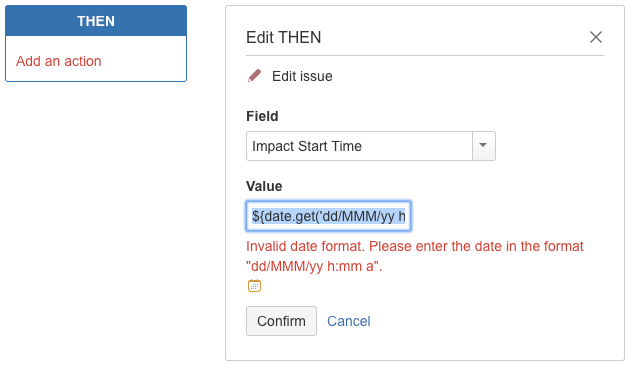Click the divider line under Edit THEN
Screen dimensions: 637x371
[425, 55]
